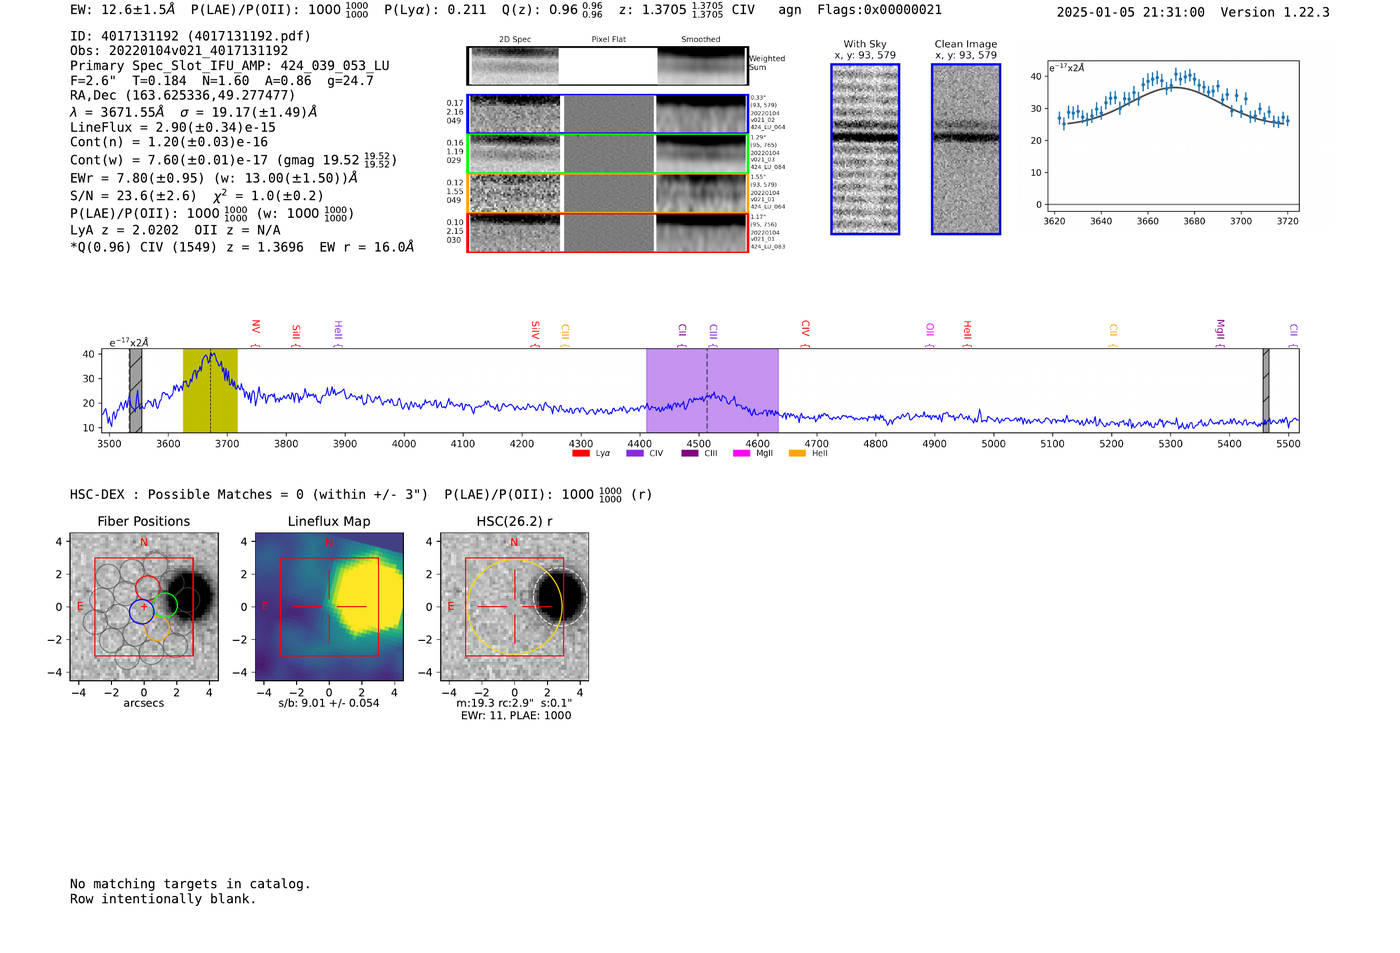Click the orange HeII legend swatch

point(797,453)
